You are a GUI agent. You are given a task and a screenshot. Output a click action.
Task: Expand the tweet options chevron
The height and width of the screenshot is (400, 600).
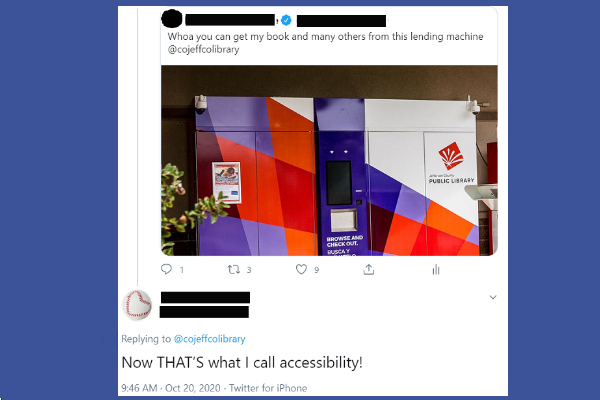(x=493, y=297)
